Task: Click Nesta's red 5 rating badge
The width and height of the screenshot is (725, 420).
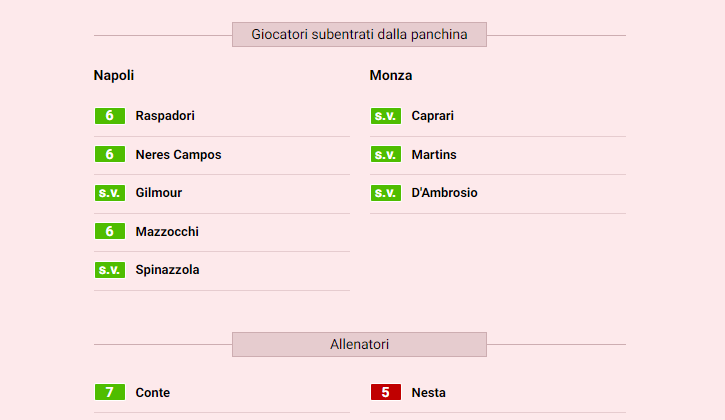Action: [385, 393]
